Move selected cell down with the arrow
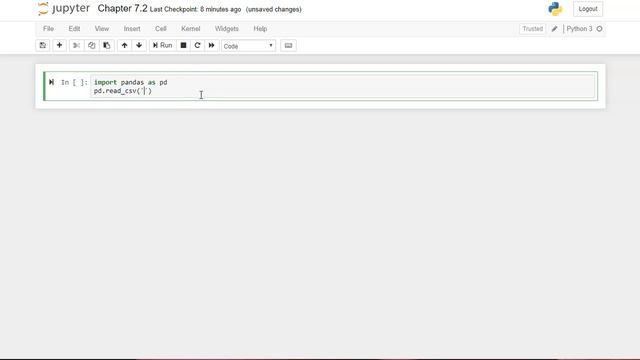Viewport: 640px width, 360px height. click(139, 45)
